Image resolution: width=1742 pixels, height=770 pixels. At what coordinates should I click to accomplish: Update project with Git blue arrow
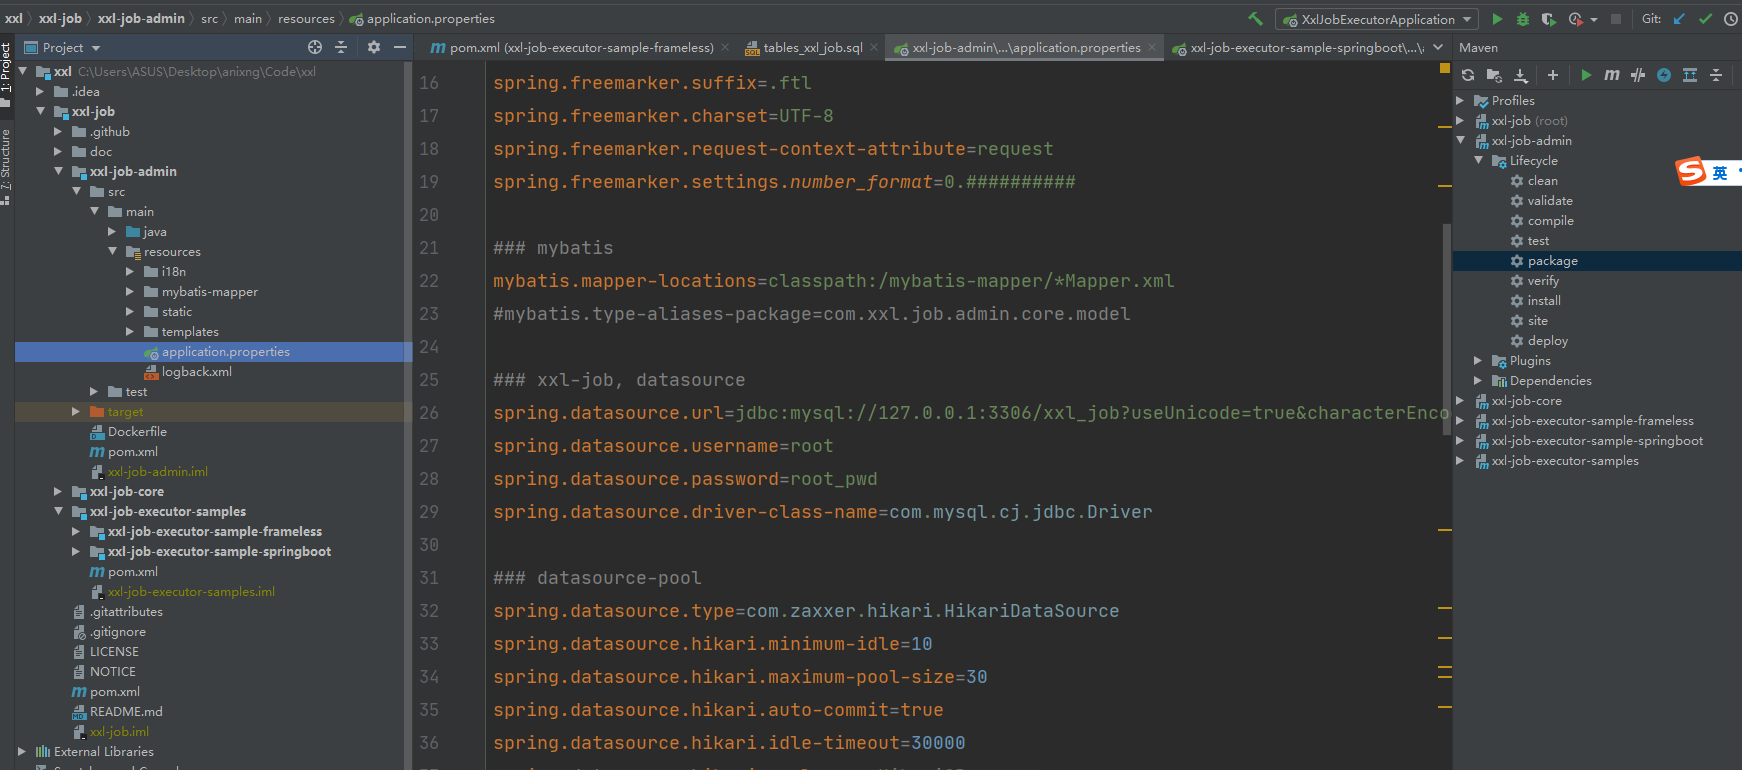[1679, 19]
